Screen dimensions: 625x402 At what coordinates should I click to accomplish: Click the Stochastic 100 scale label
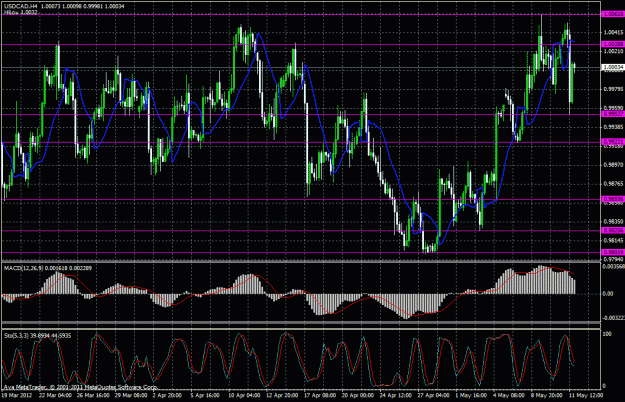608,334
